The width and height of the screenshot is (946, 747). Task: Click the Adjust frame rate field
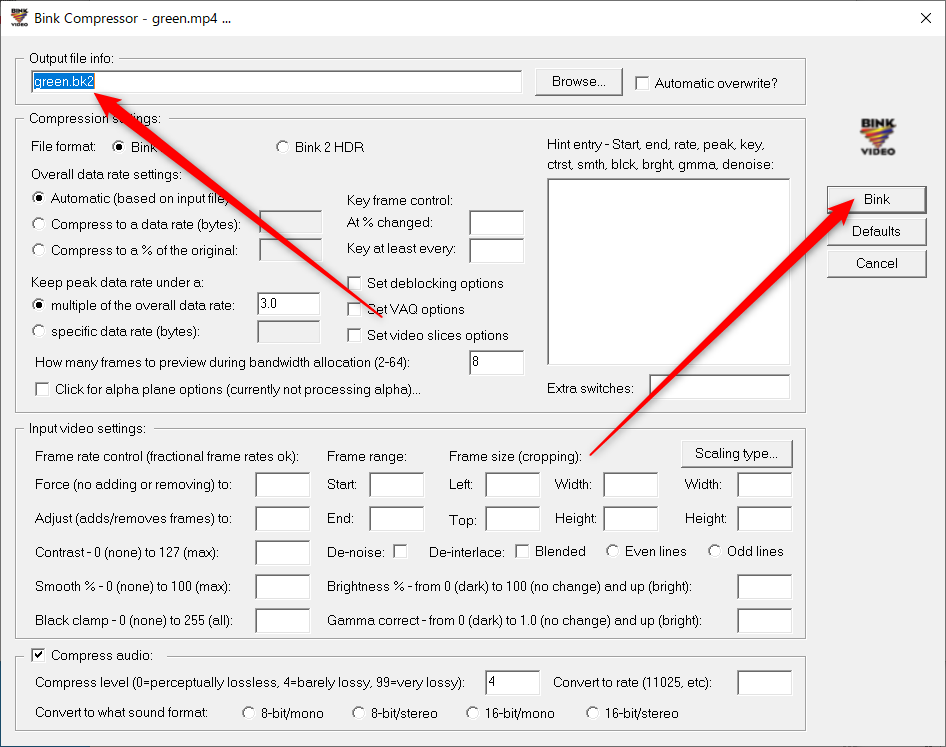pyautogui.click(x=282, y=518)
